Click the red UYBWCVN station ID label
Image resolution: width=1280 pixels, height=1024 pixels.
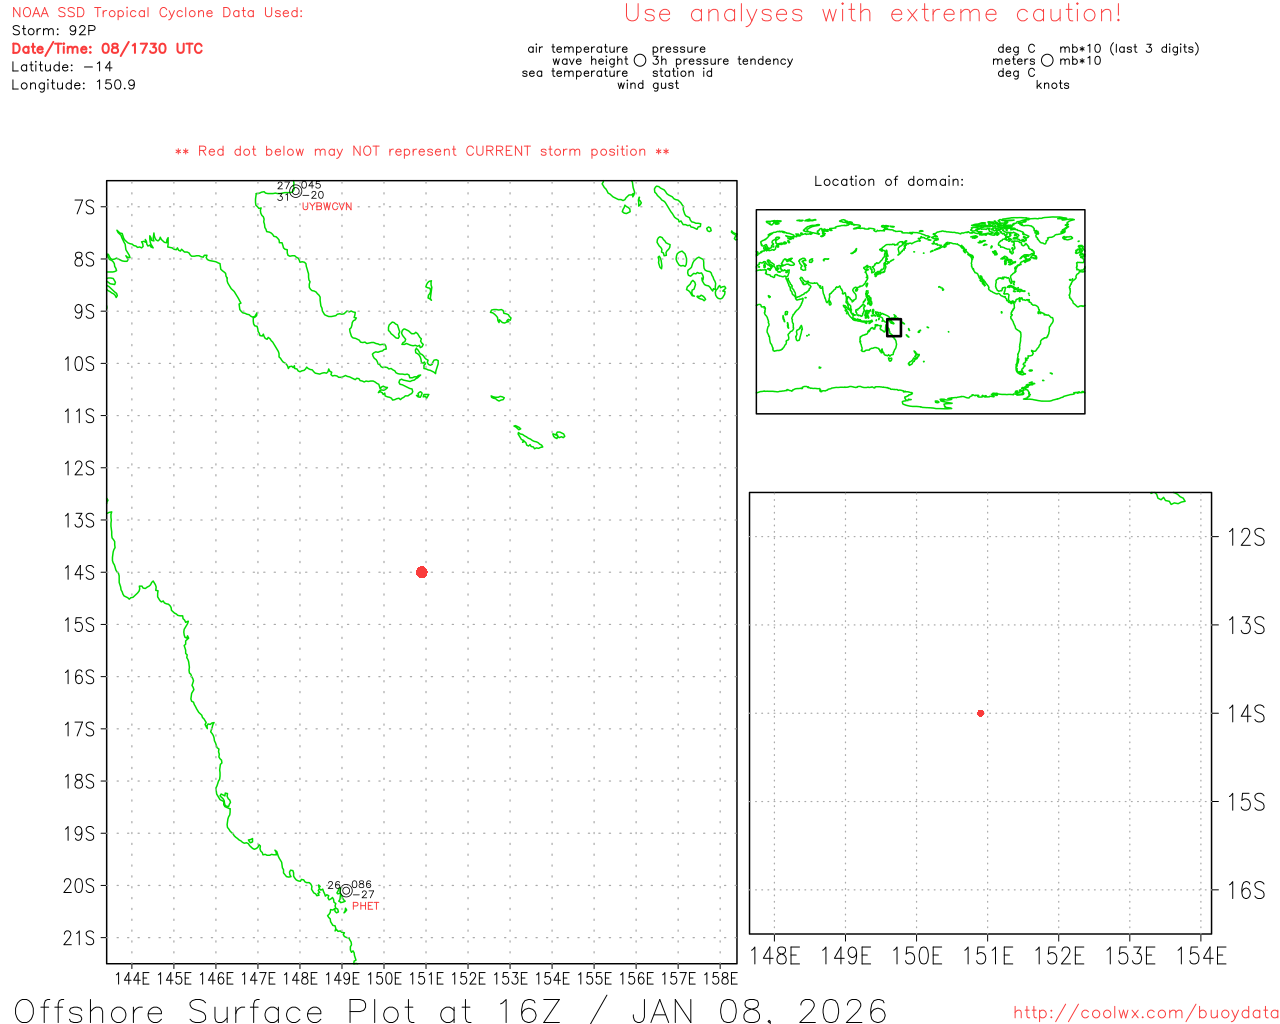(327, 207)
